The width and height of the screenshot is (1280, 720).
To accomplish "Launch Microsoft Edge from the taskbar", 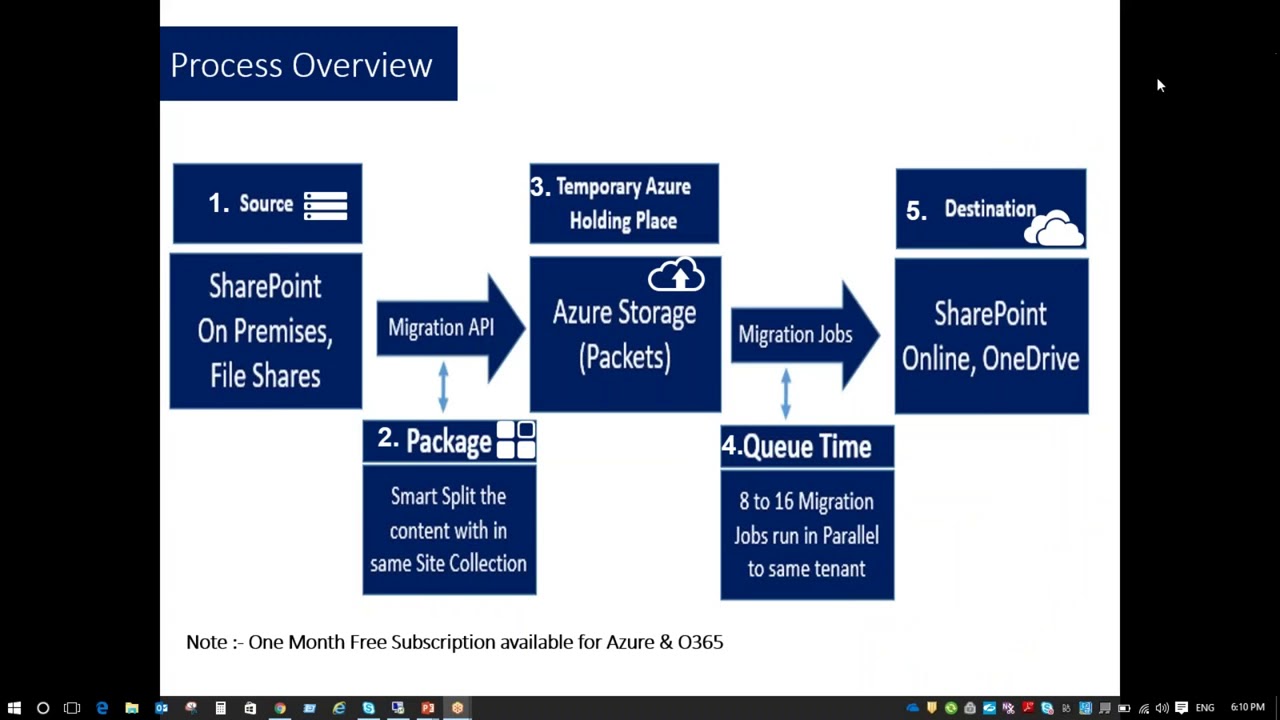I will click(102, 708).
